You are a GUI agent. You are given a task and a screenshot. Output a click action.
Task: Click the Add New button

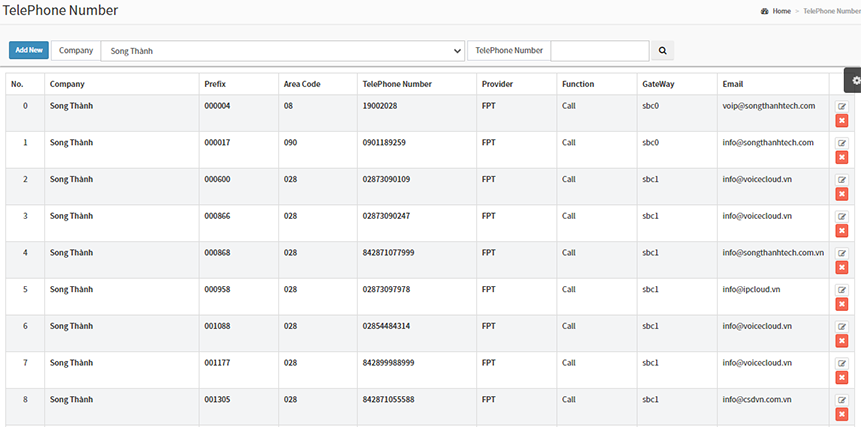(29, 50)
